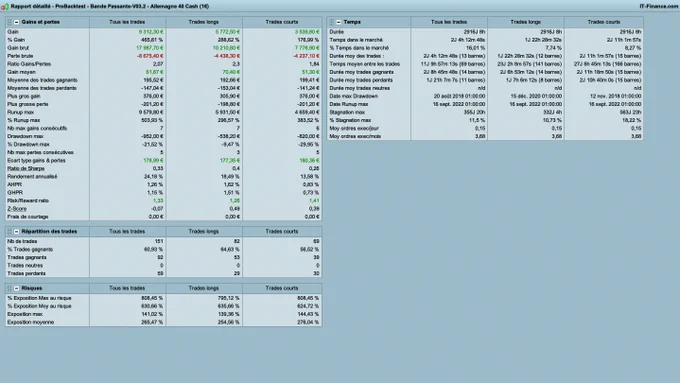
Task: Select the Plus gros gain row label
Action: tap(24, 96)
